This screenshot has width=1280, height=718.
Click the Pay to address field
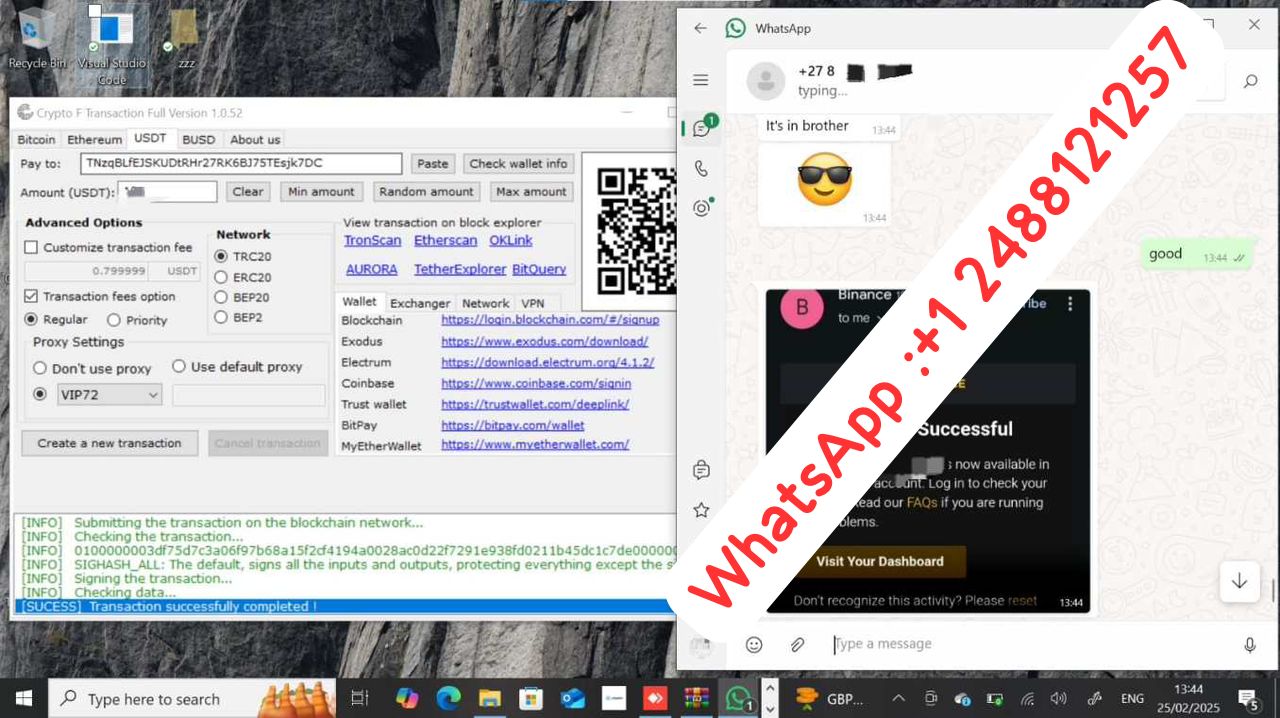(240, 163)
